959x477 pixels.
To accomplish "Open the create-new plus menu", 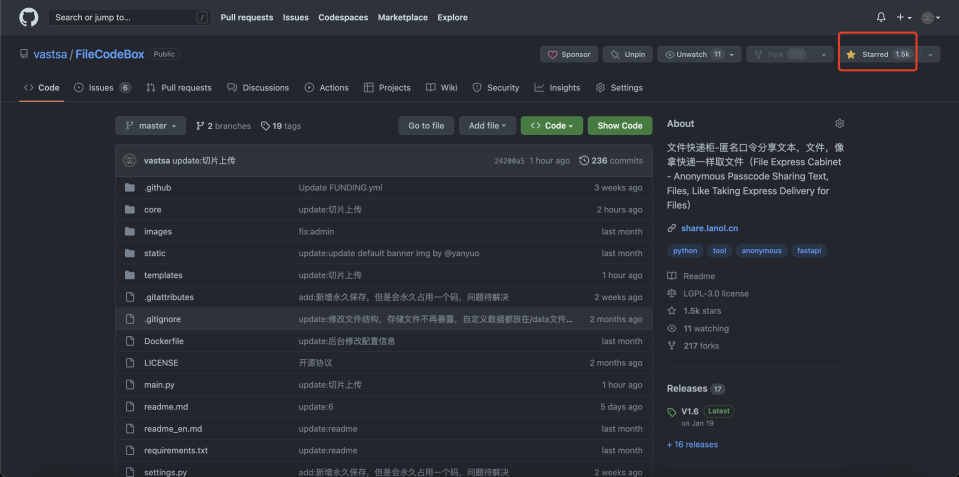I will [x=904, y=18].
